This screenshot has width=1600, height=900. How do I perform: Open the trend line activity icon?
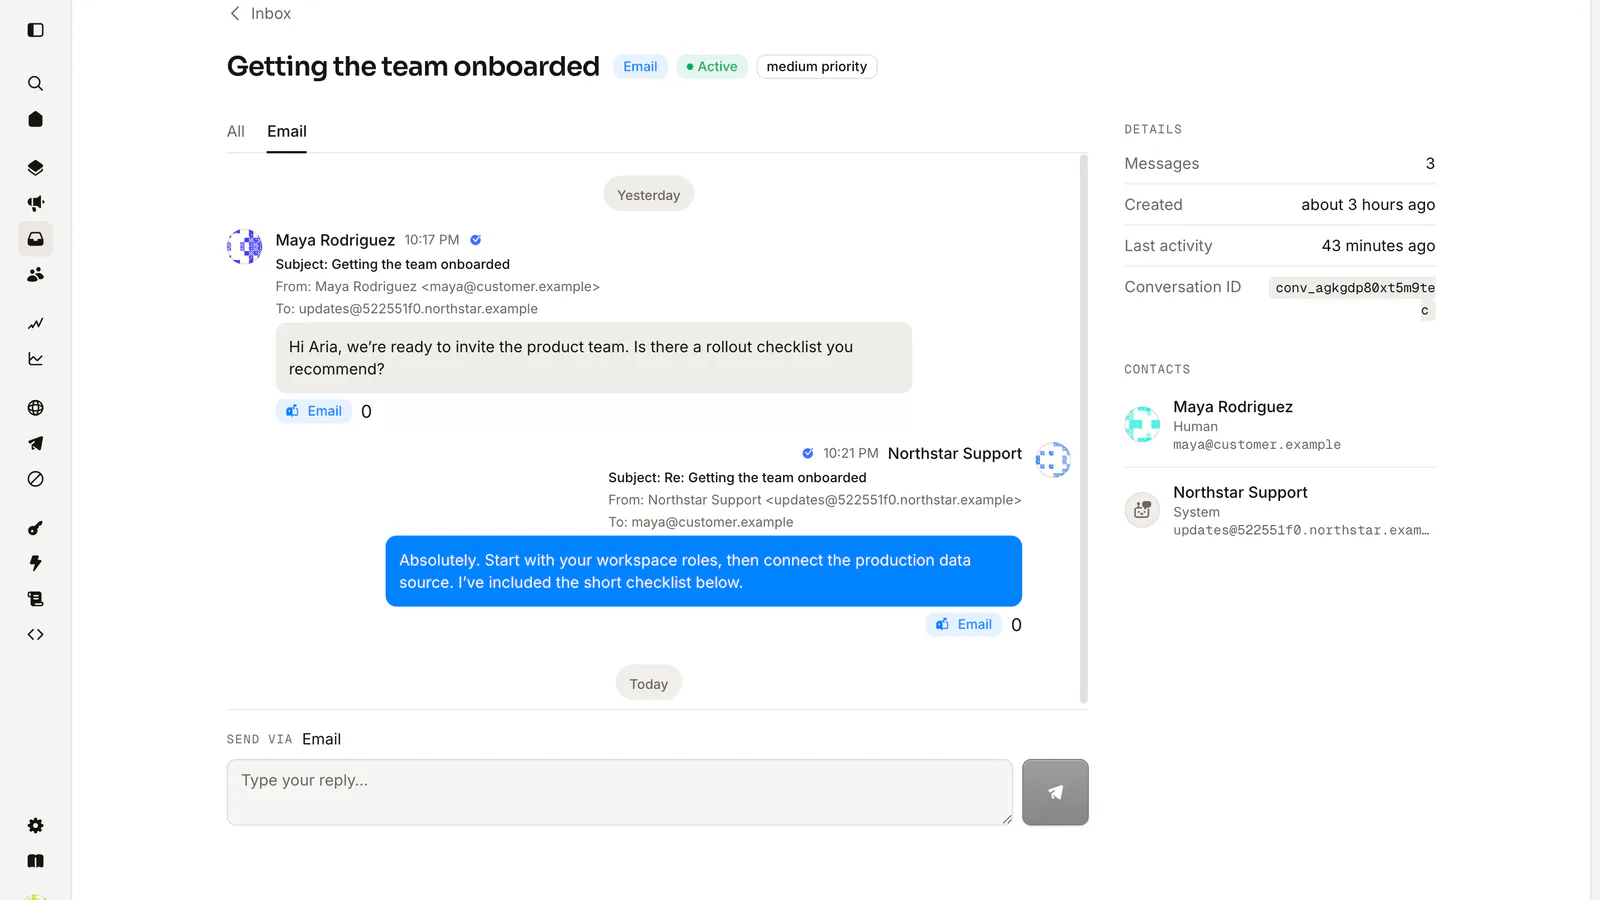36,324
